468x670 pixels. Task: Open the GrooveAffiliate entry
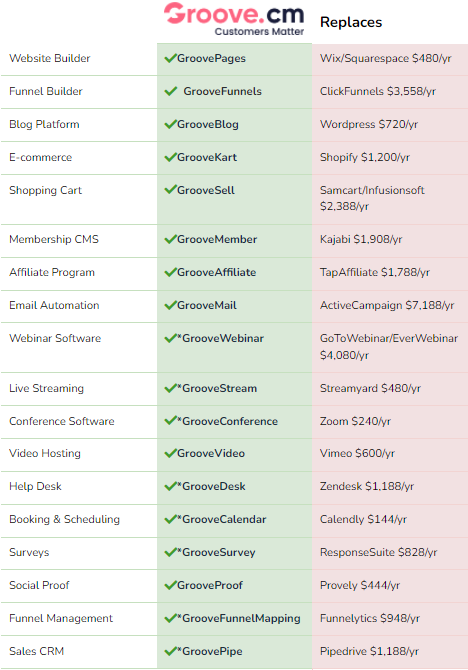click(217, 272)
